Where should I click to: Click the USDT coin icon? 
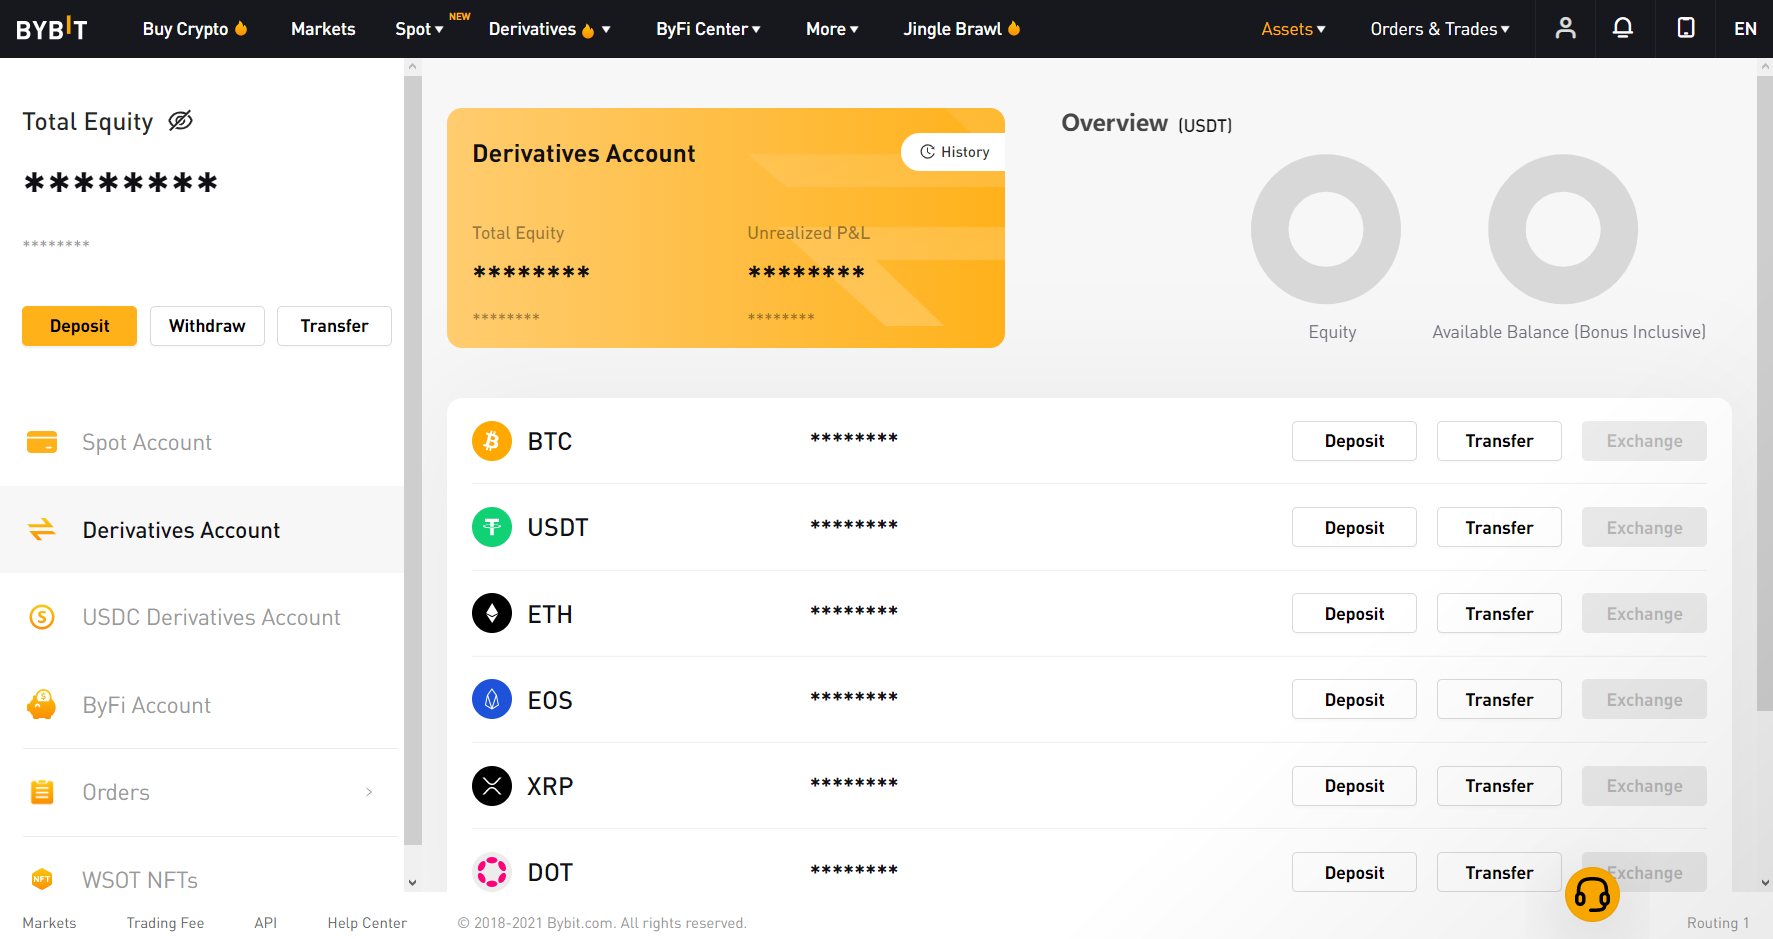point(492,527)
